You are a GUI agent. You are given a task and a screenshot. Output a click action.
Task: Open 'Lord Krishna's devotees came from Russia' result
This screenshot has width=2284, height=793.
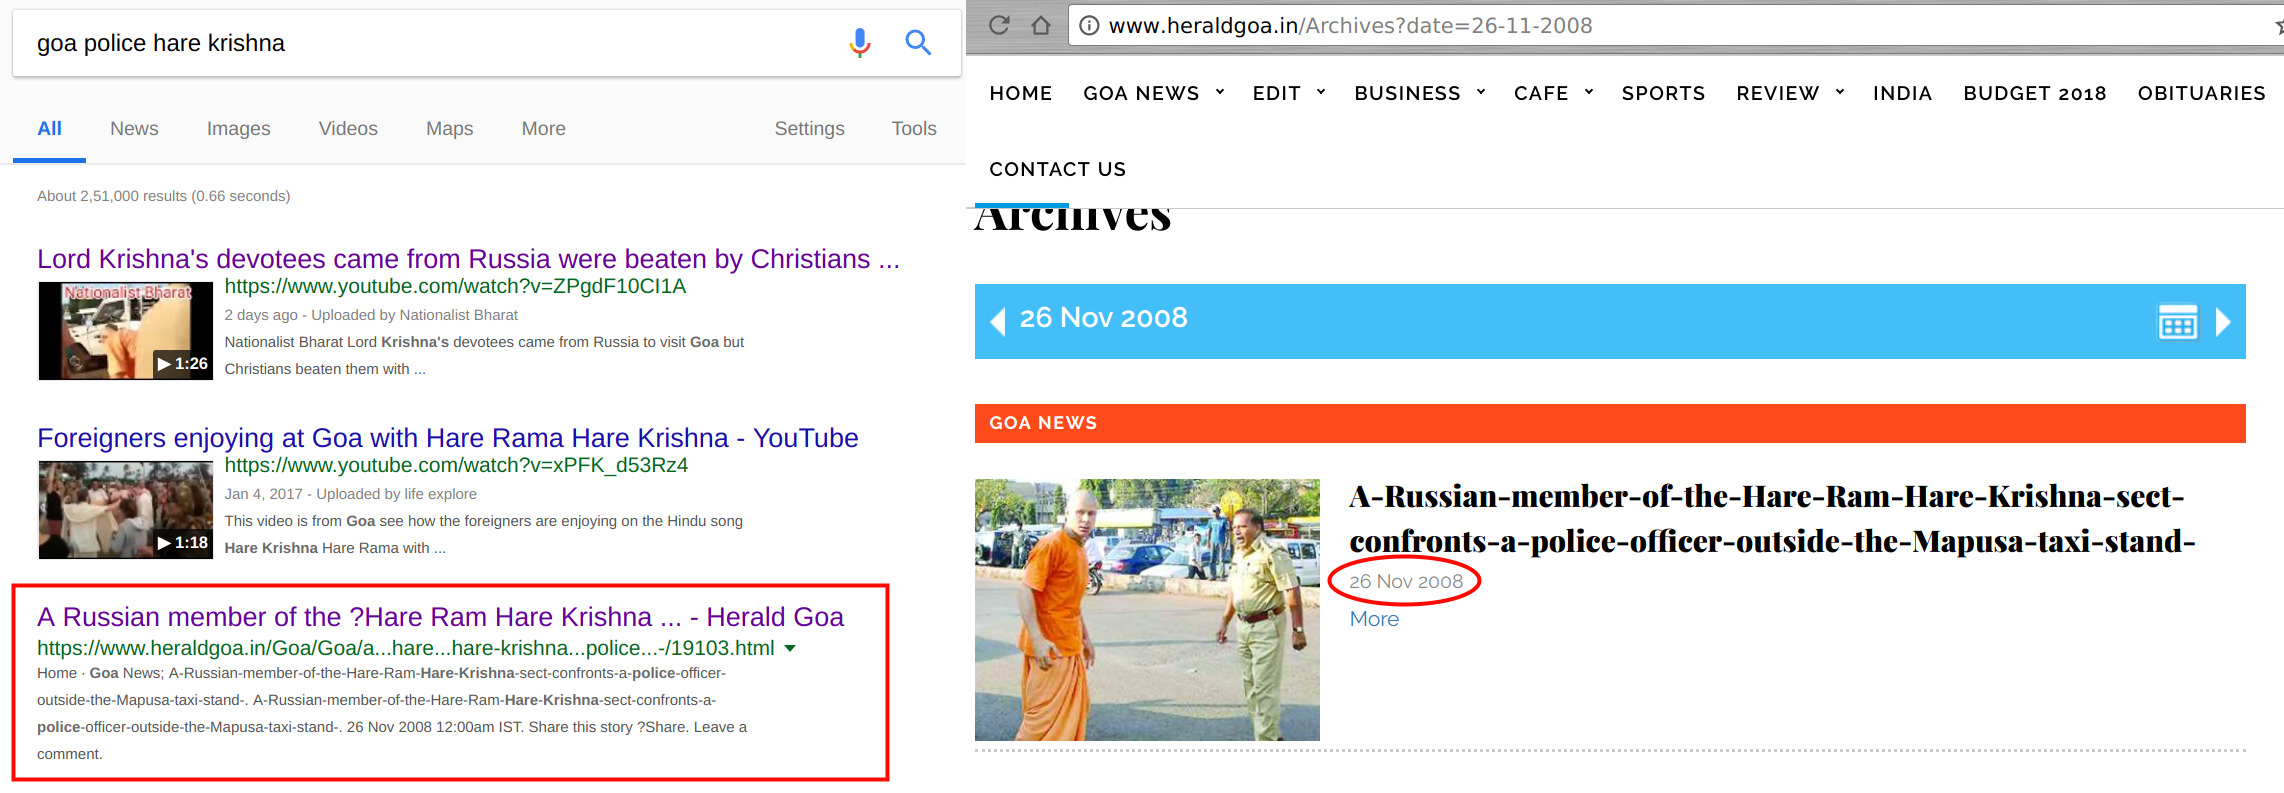click(x=468, y=259)
